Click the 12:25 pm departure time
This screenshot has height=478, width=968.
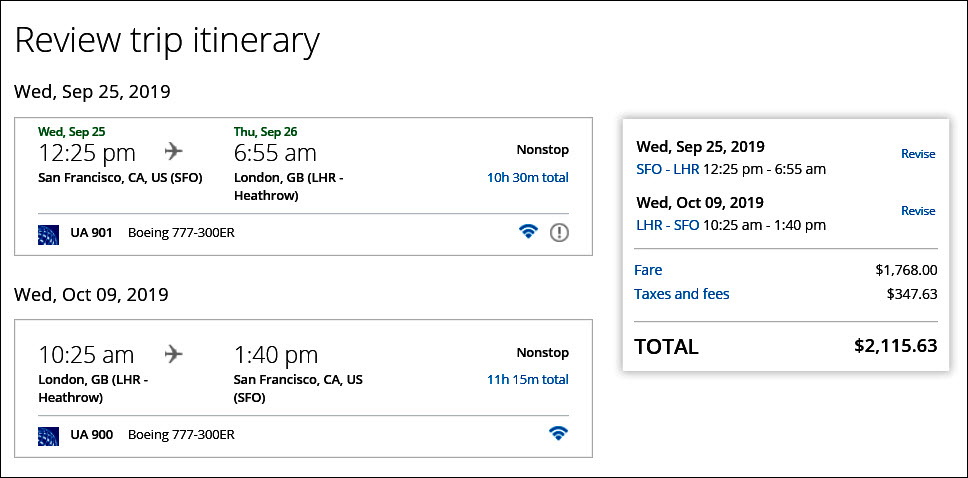(x=87, y=153)
